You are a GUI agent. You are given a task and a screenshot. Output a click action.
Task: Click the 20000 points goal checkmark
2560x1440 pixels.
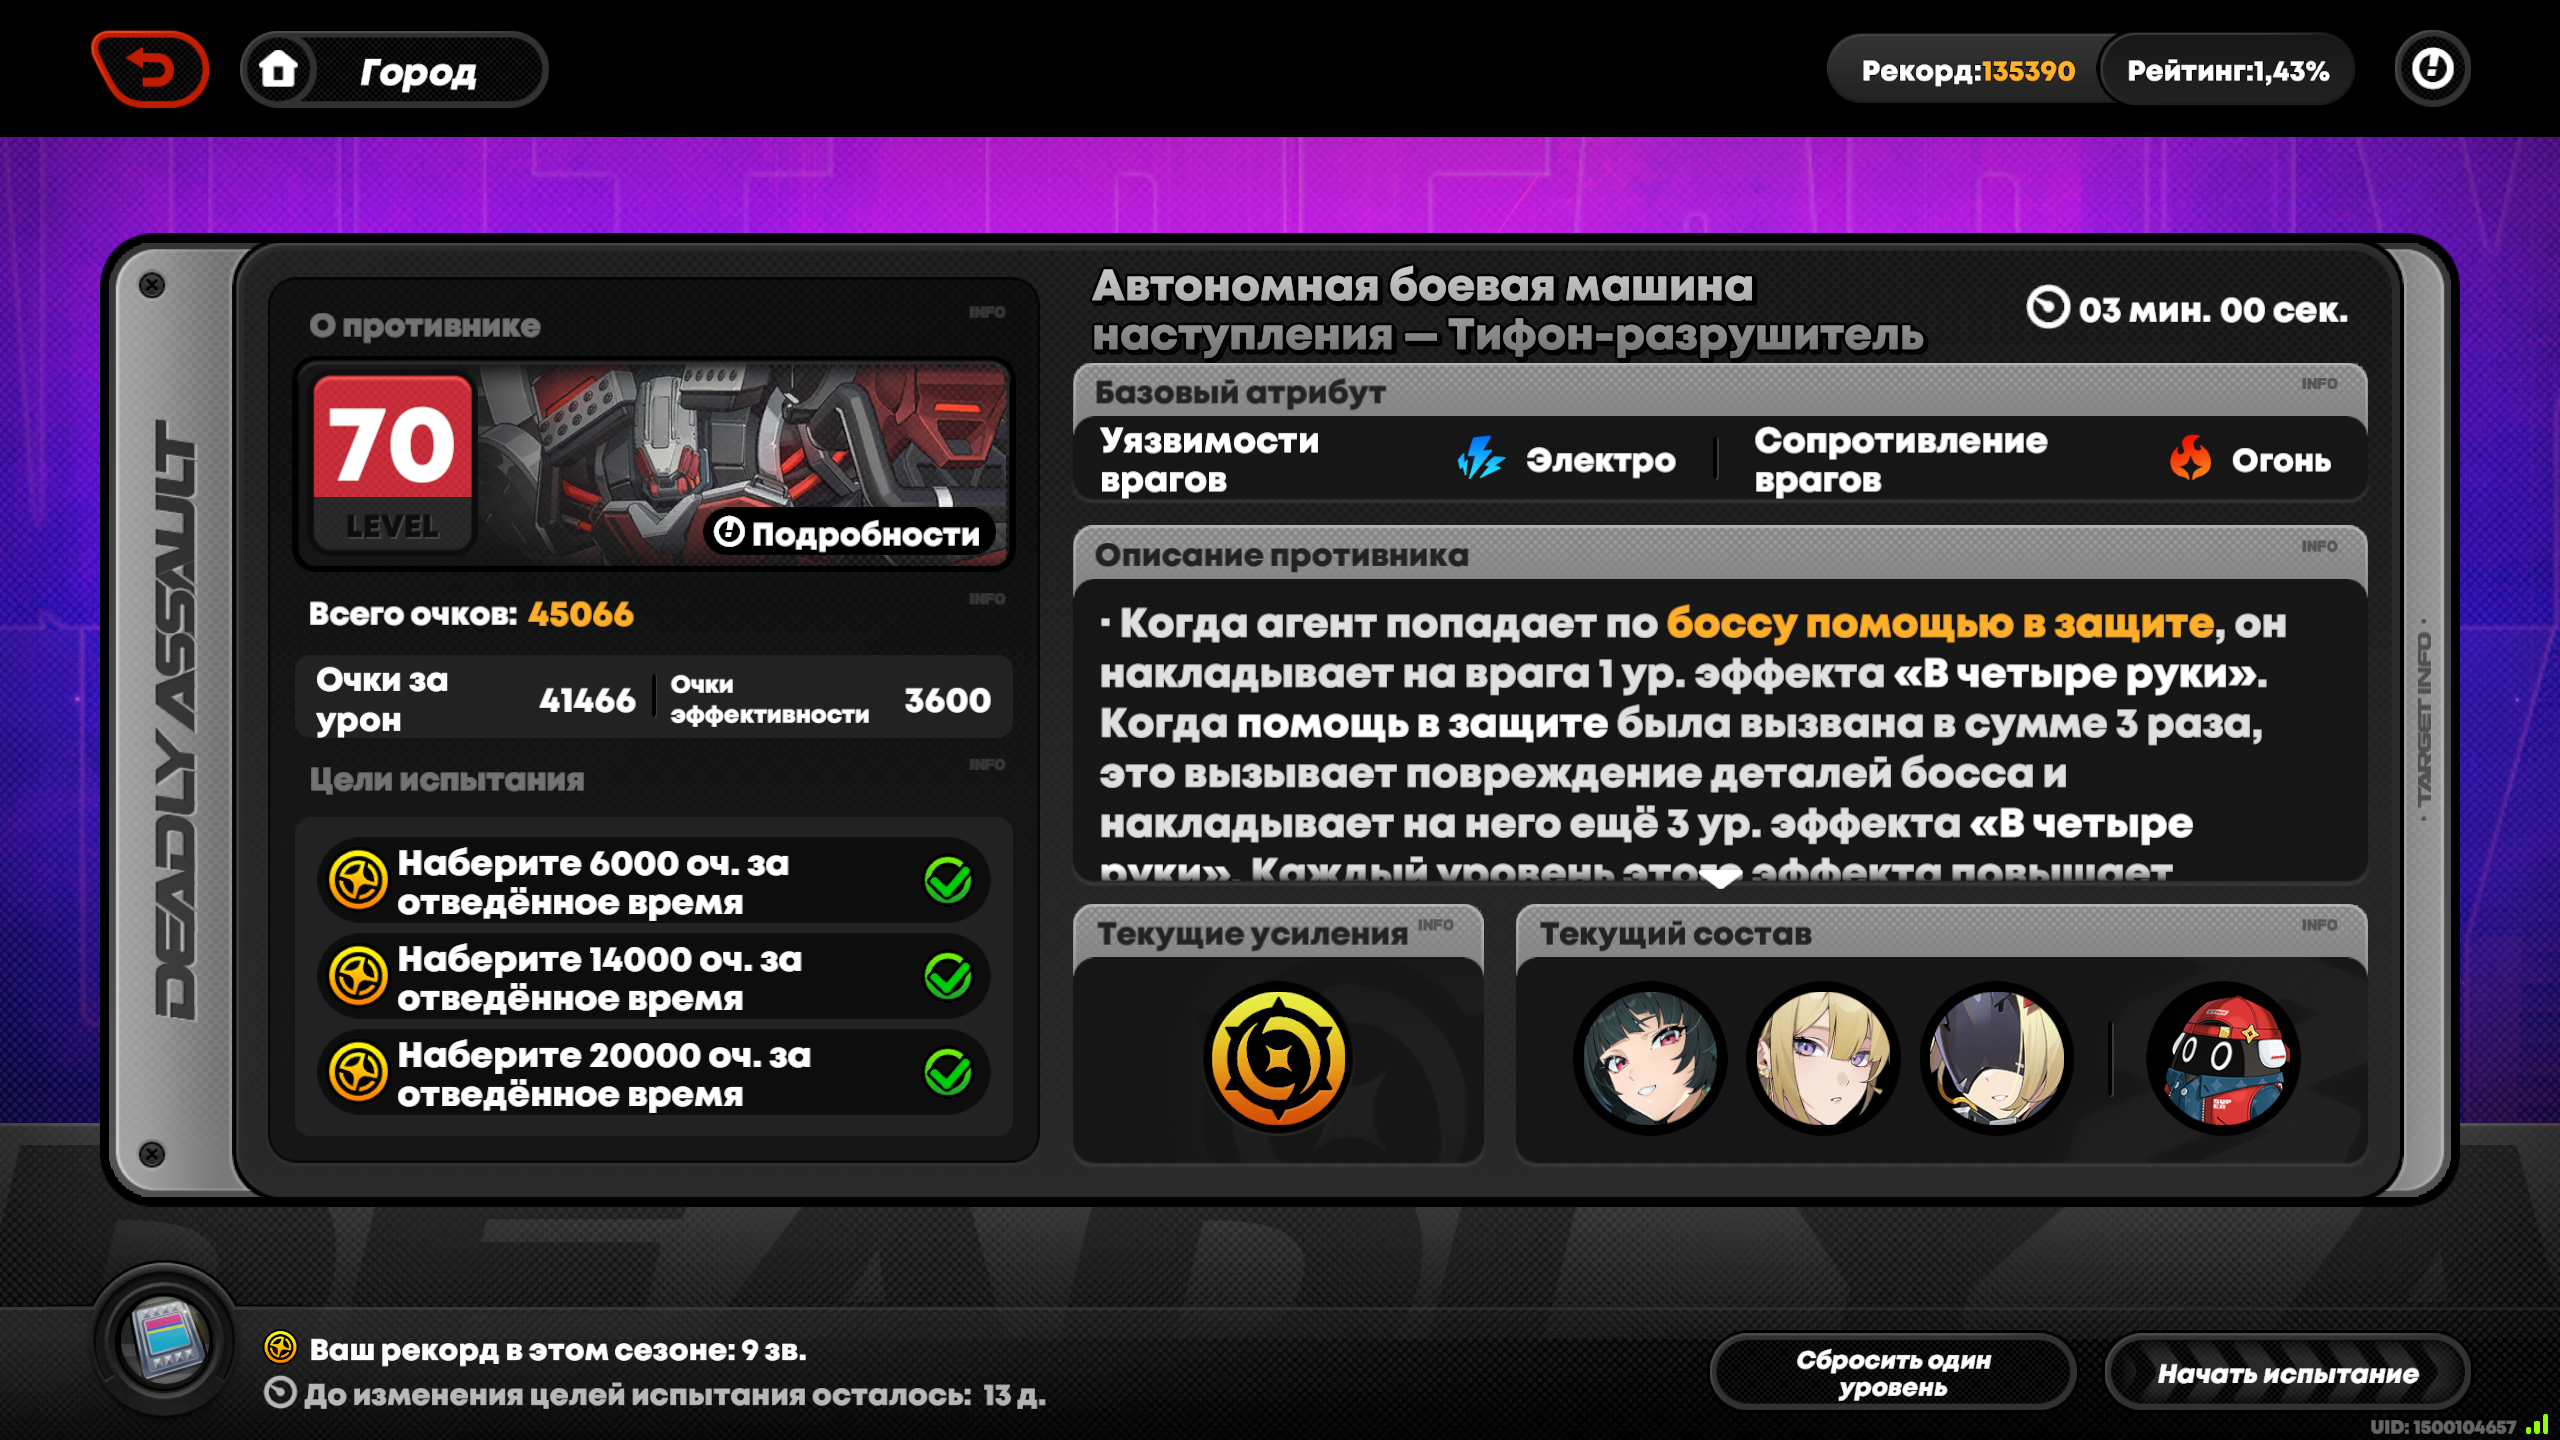[x=947, y=1073]
